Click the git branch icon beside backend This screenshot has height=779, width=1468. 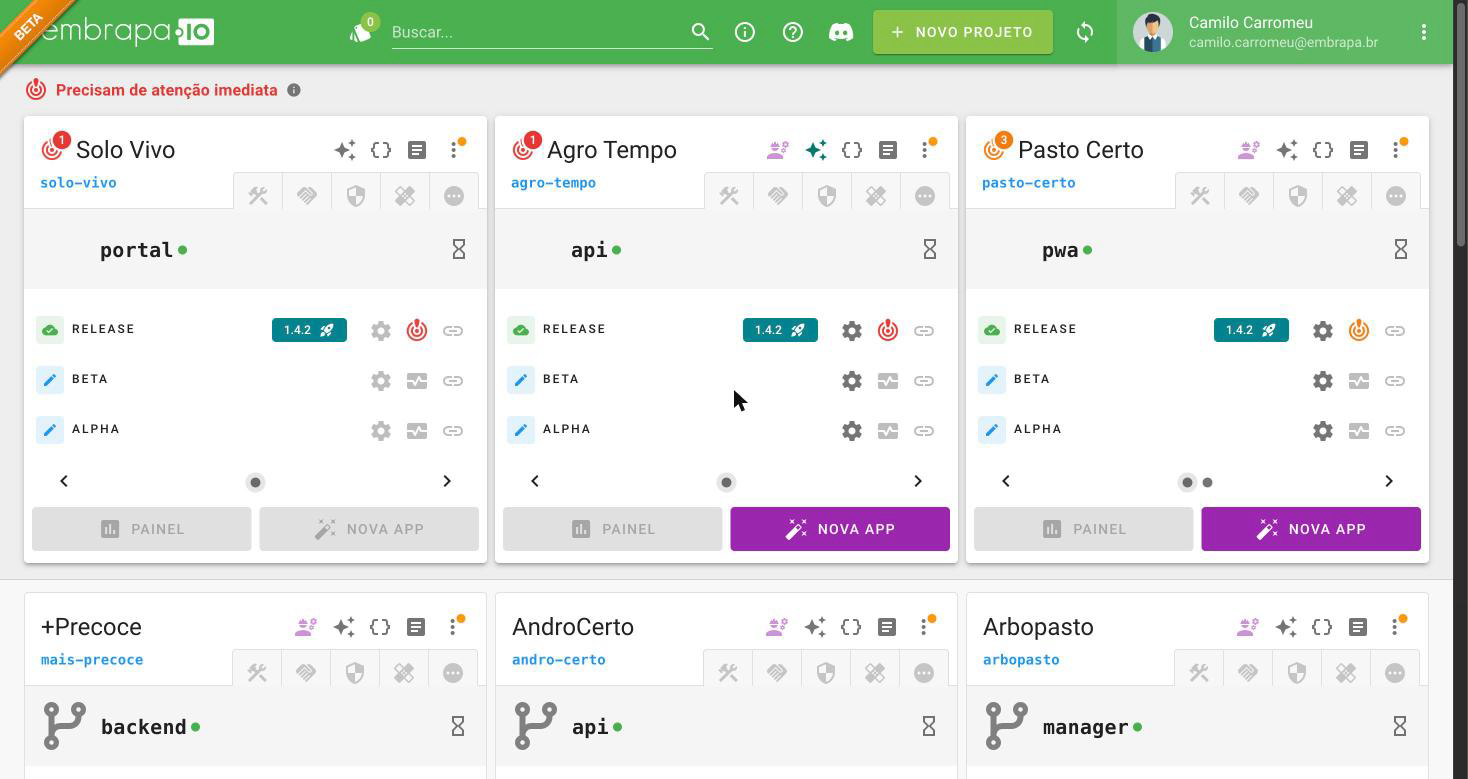[65, 726]
